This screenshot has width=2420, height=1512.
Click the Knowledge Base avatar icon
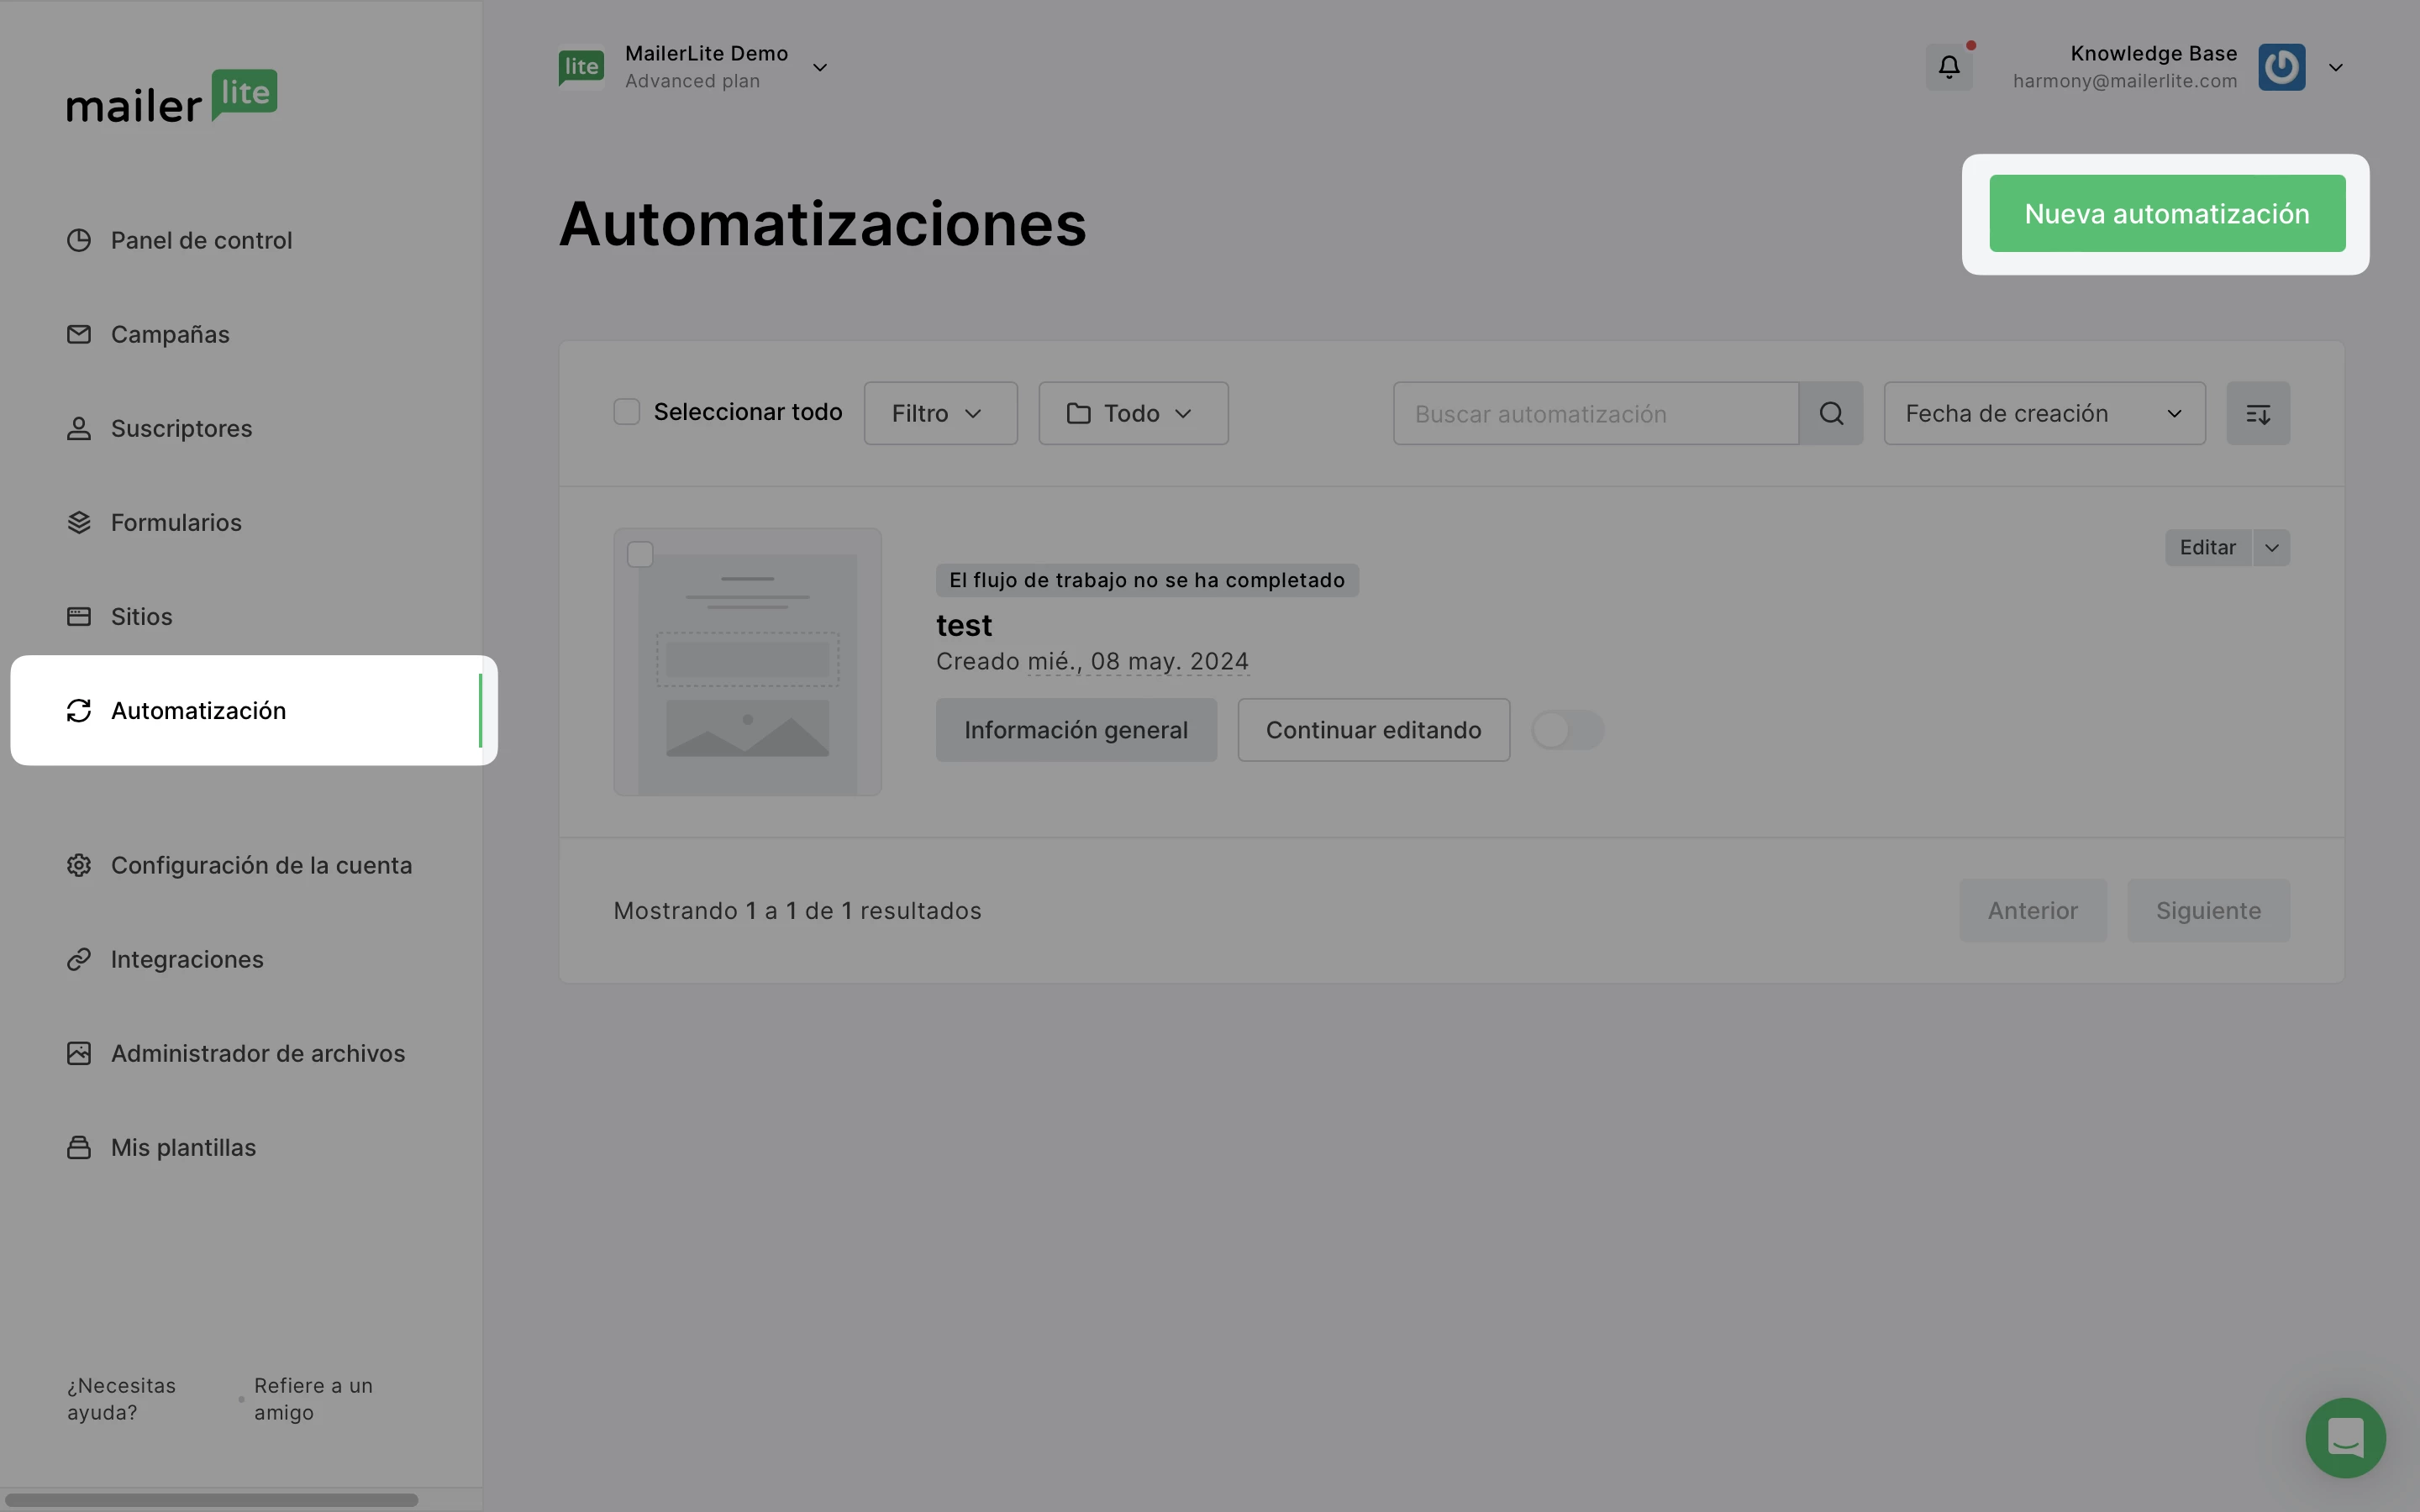(2281, 67)
